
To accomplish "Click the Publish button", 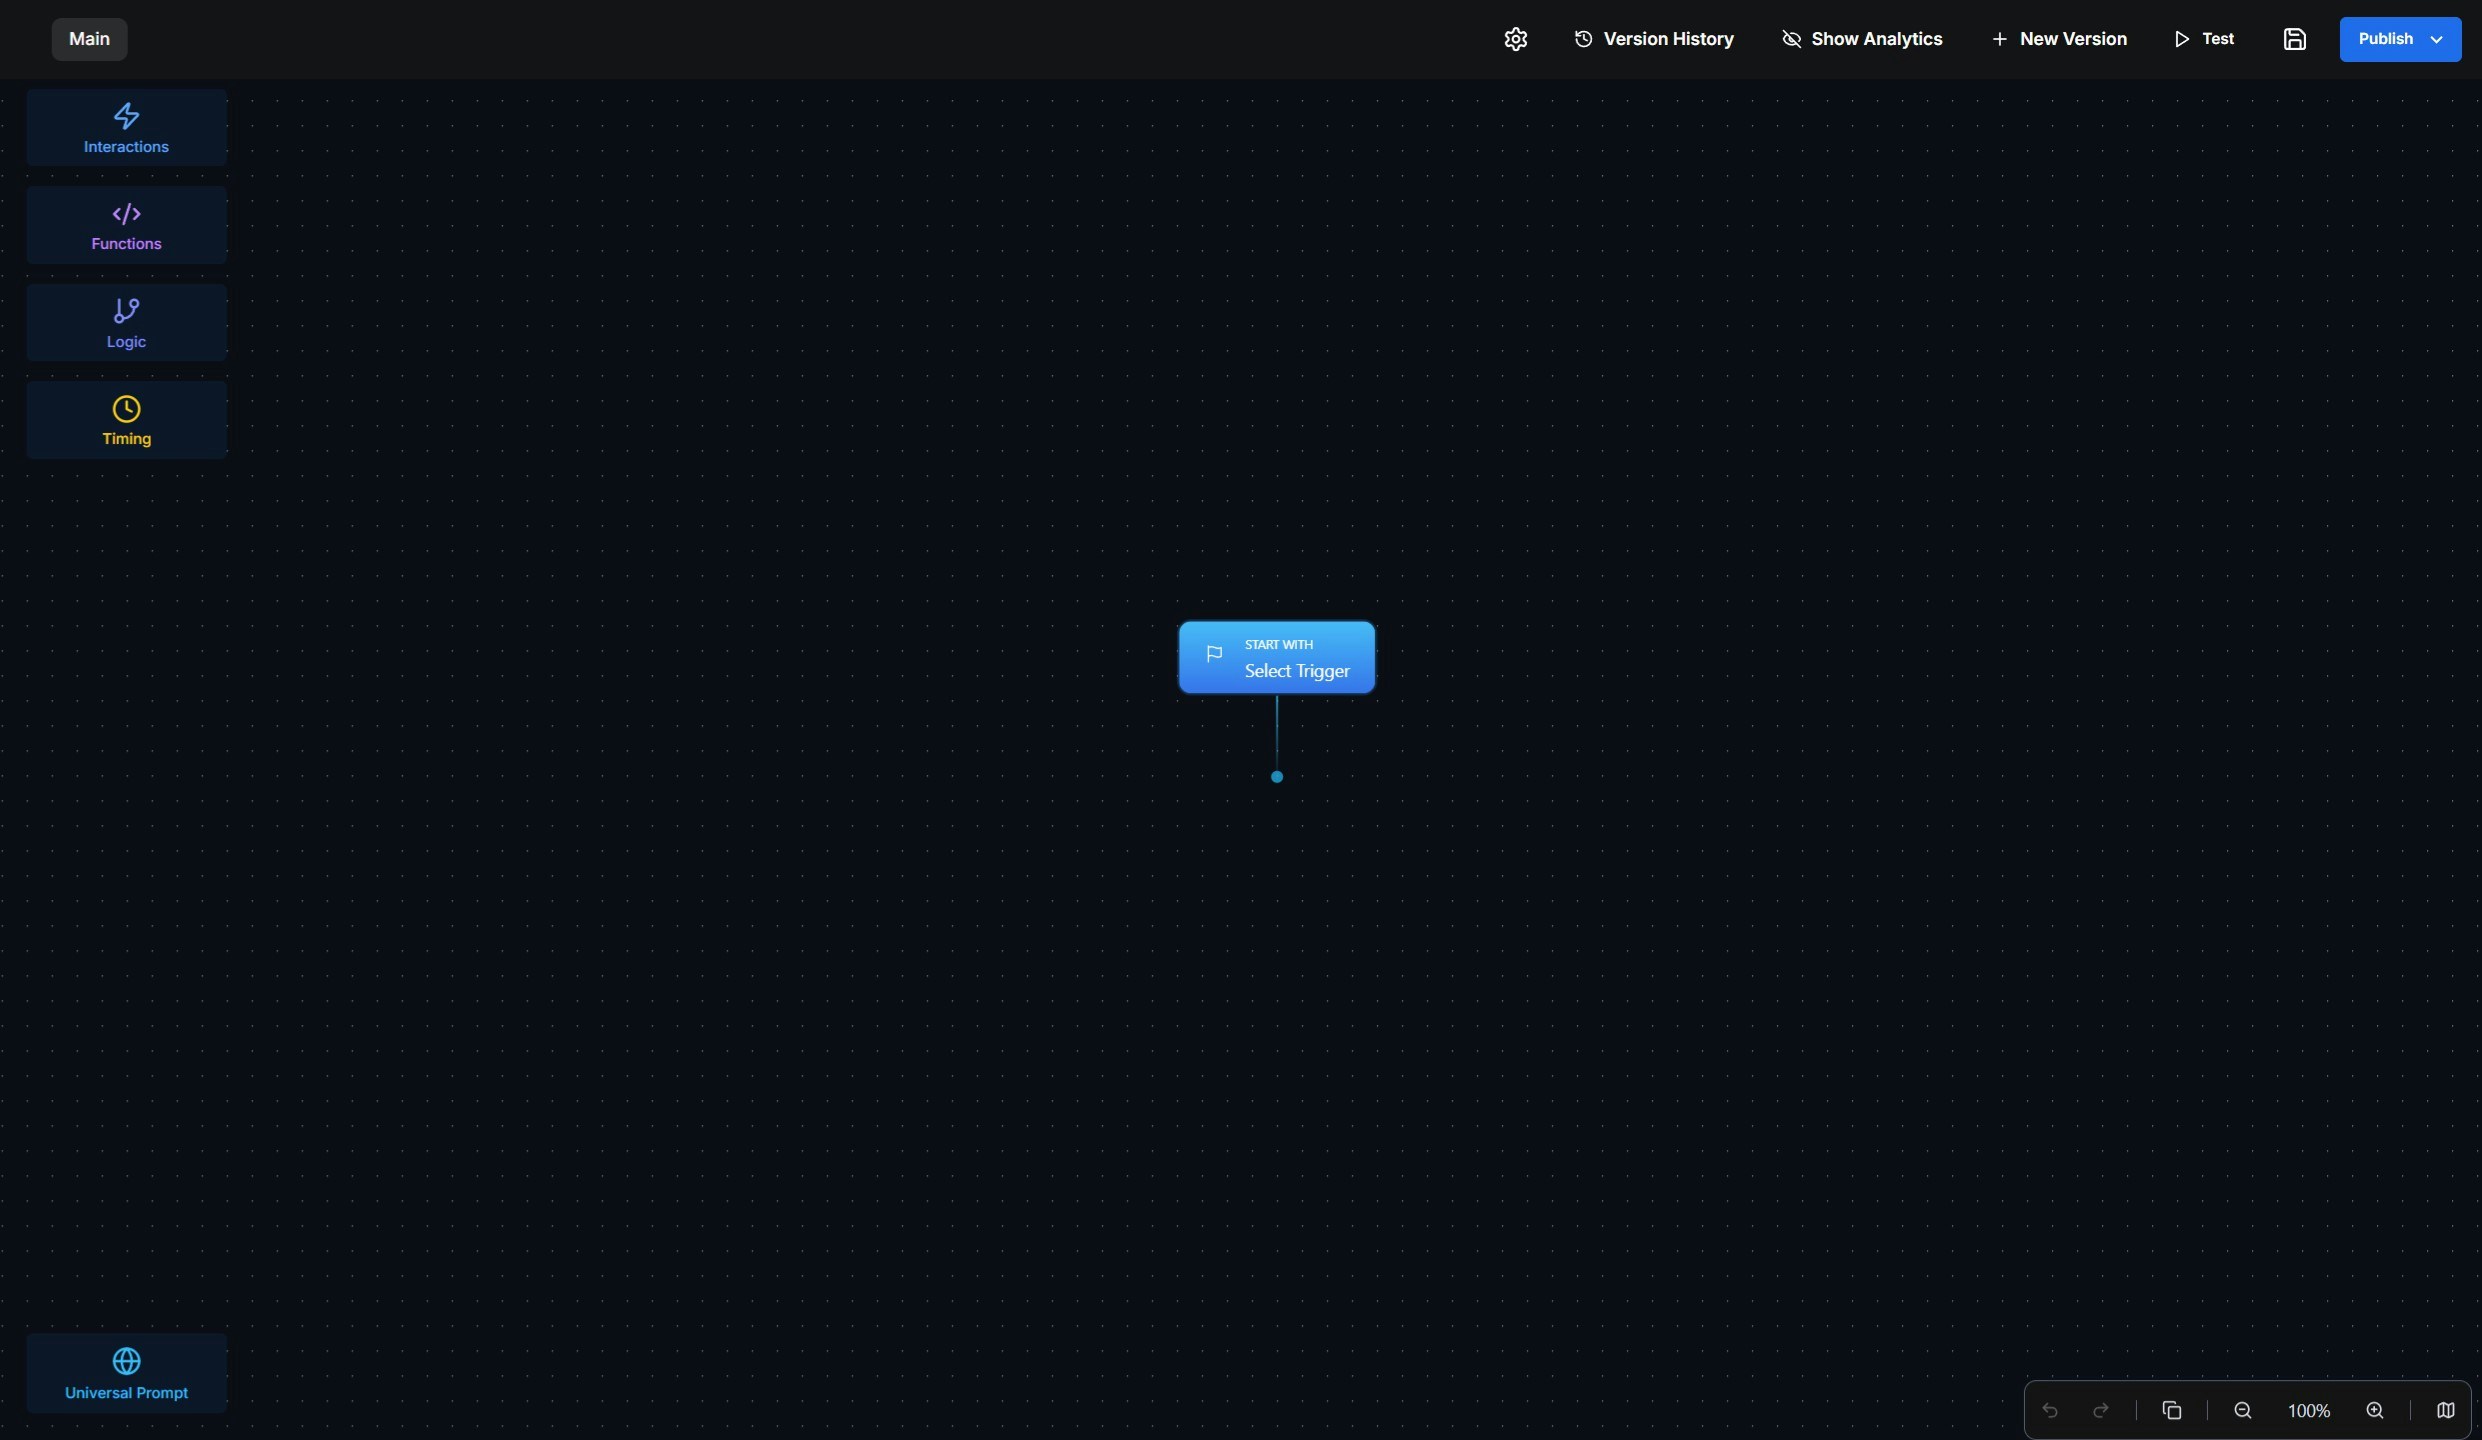I will point(2388,39).
